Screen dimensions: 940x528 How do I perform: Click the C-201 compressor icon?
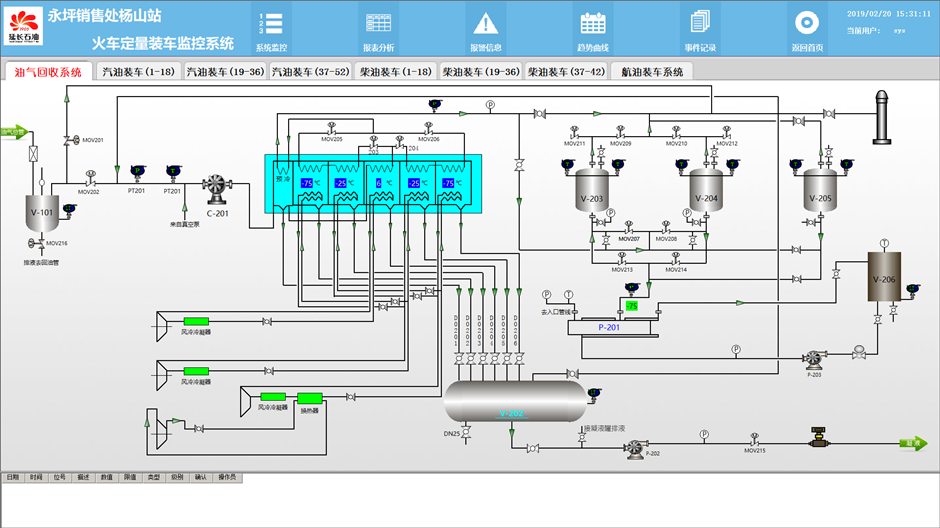coord(217,186)
